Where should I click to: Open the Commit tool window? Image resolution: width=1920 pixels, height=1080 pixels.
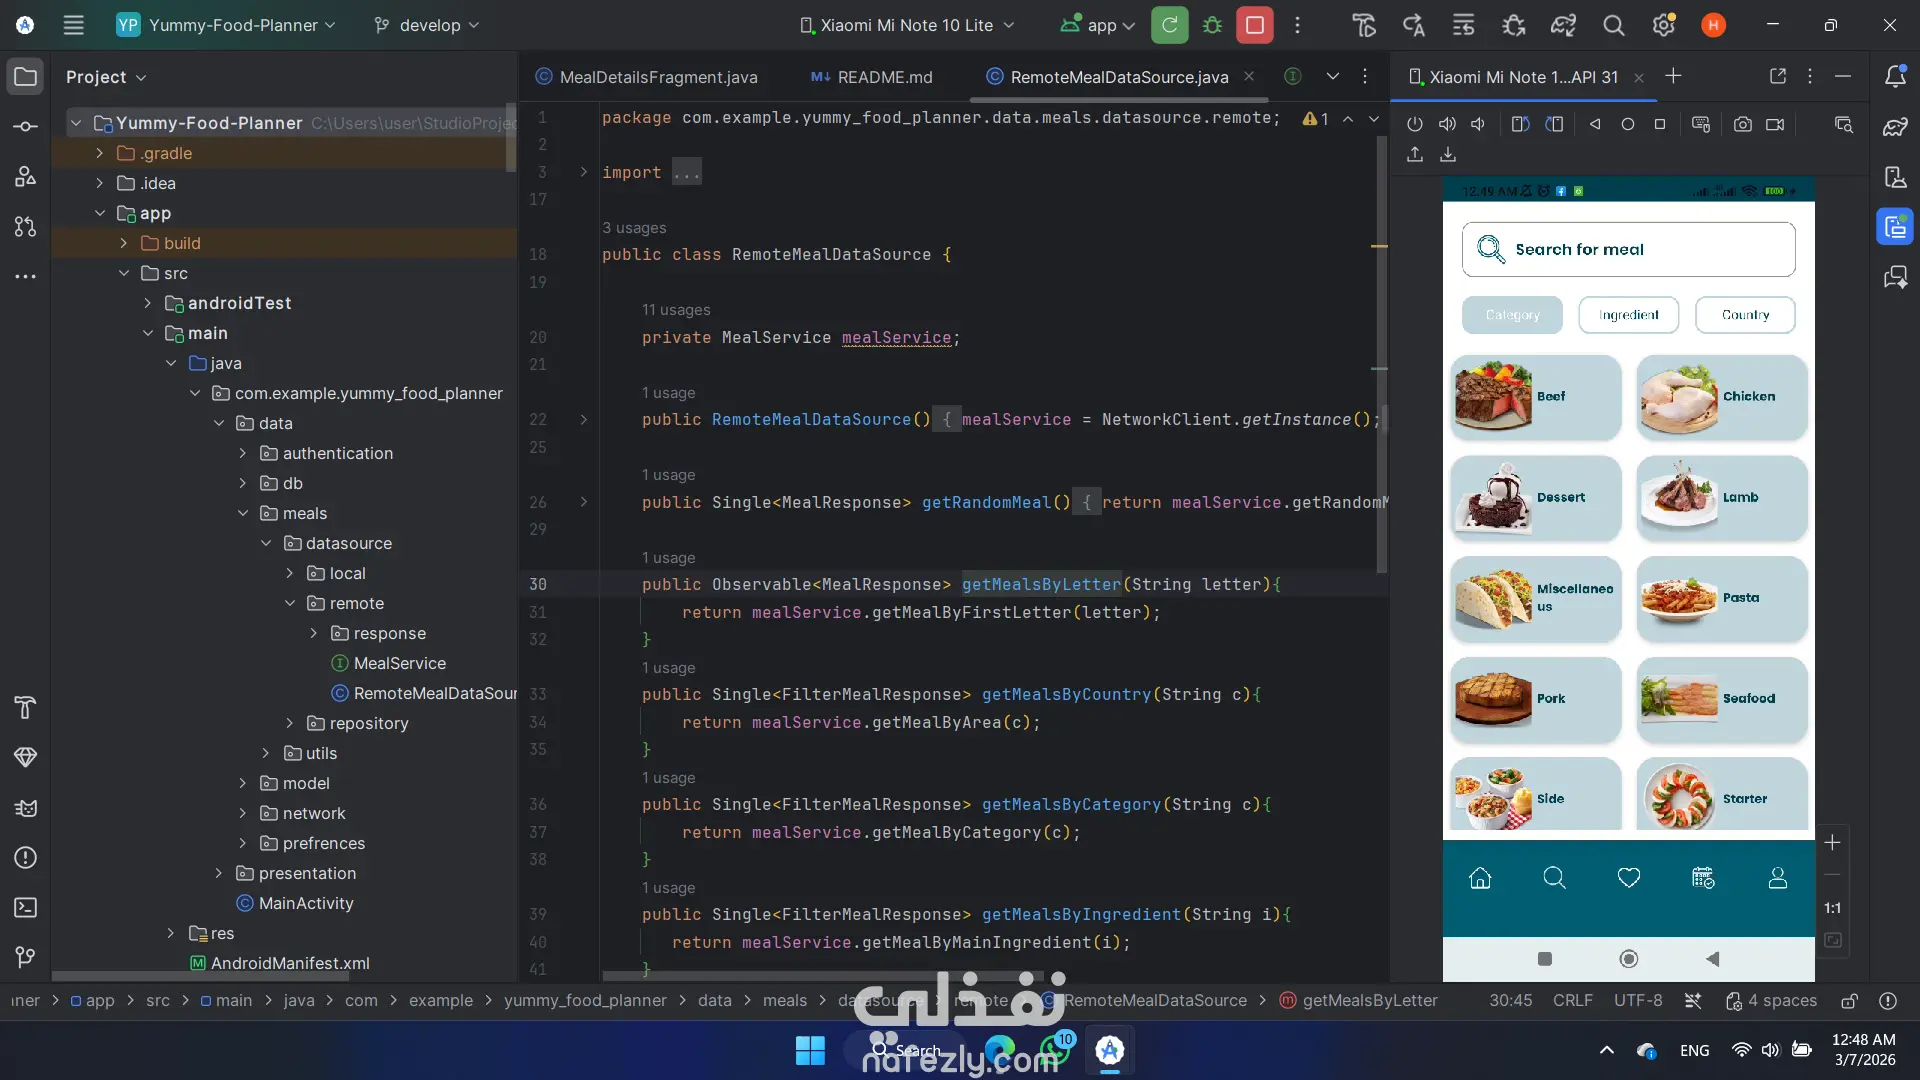[x=26, y=127]
